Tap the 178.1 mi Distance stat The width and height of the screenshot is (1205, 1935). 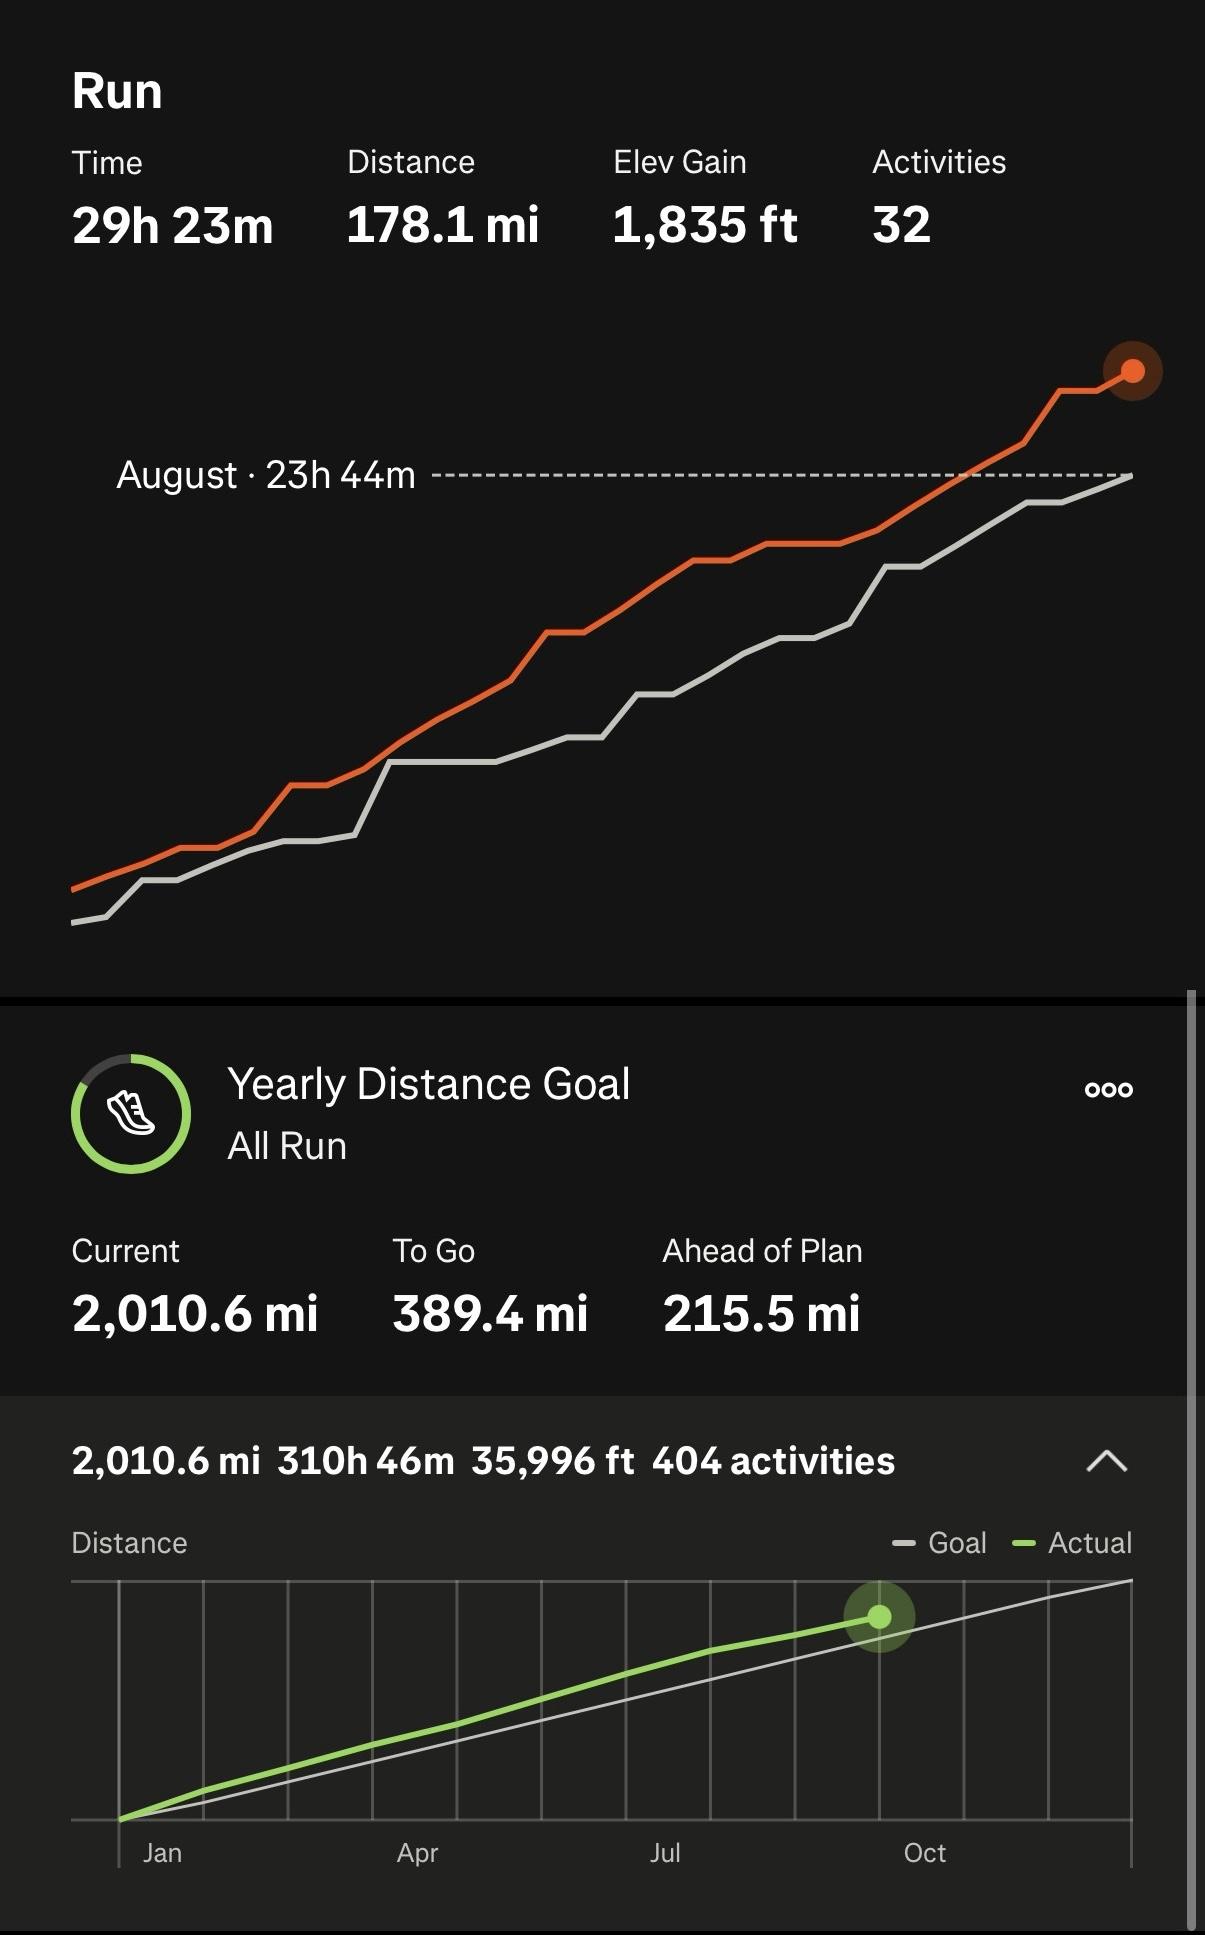[442, 225]
